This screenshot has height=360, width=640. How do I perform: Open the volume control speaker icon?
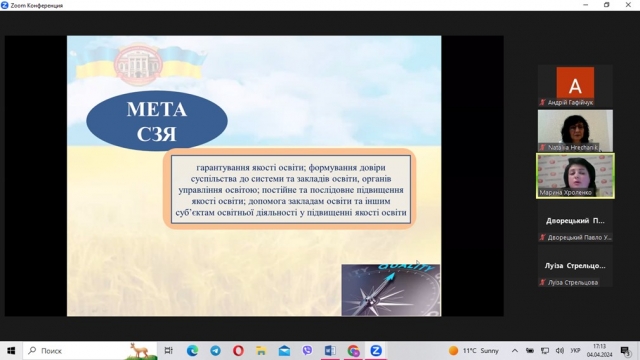point(560,351)
